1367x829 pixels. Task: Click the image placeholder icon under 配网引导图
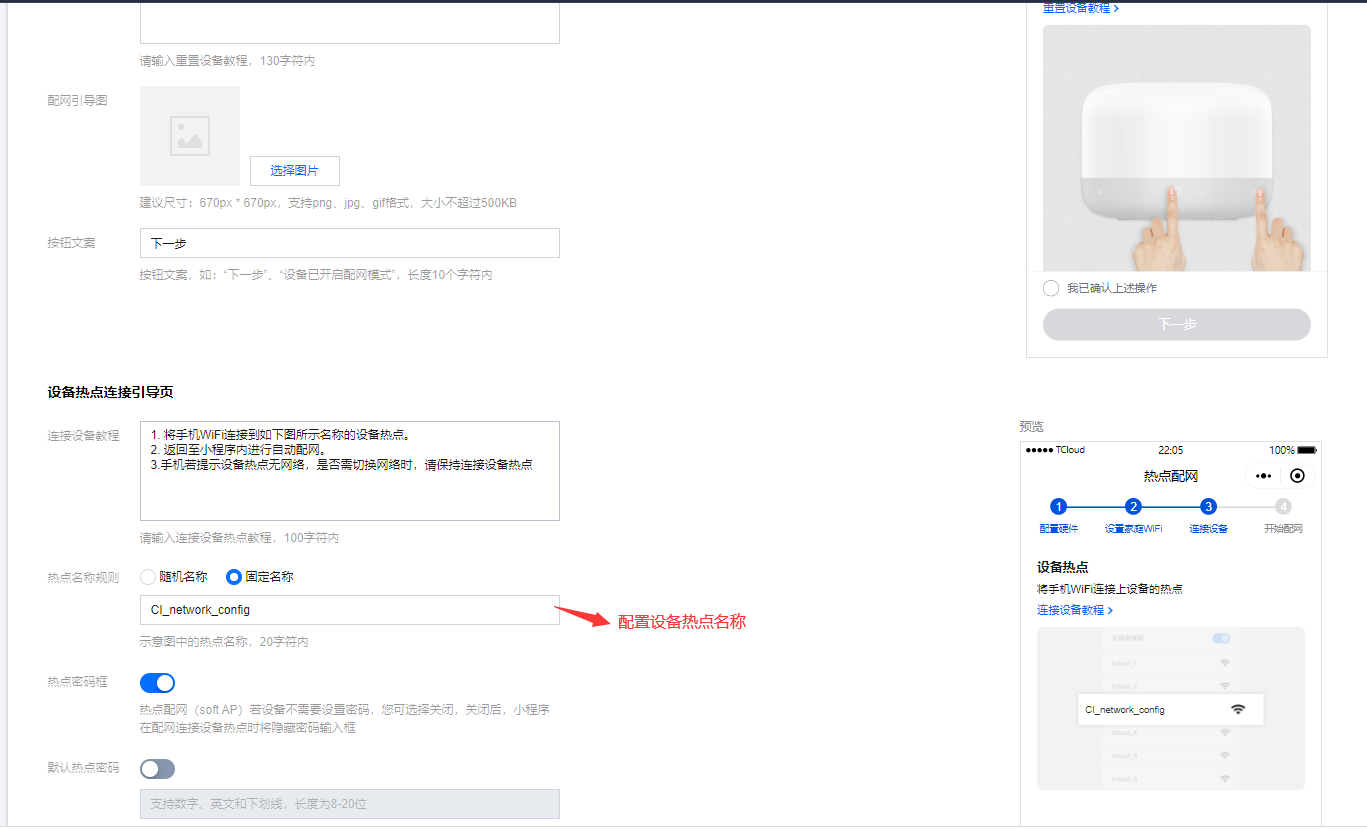pyautogui.click(x=190, y=136)
